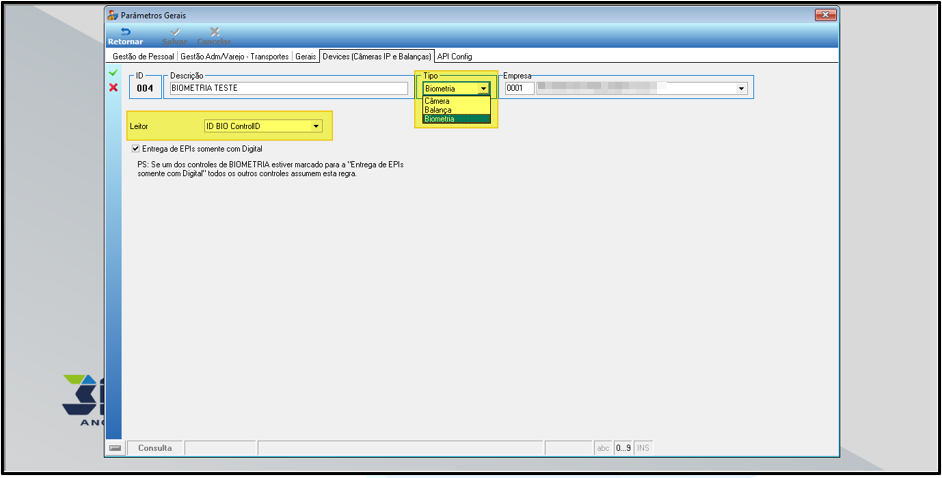The image size is (942, 478).
Task: Click the Retornar toolbar button
Action: [125, 37]
